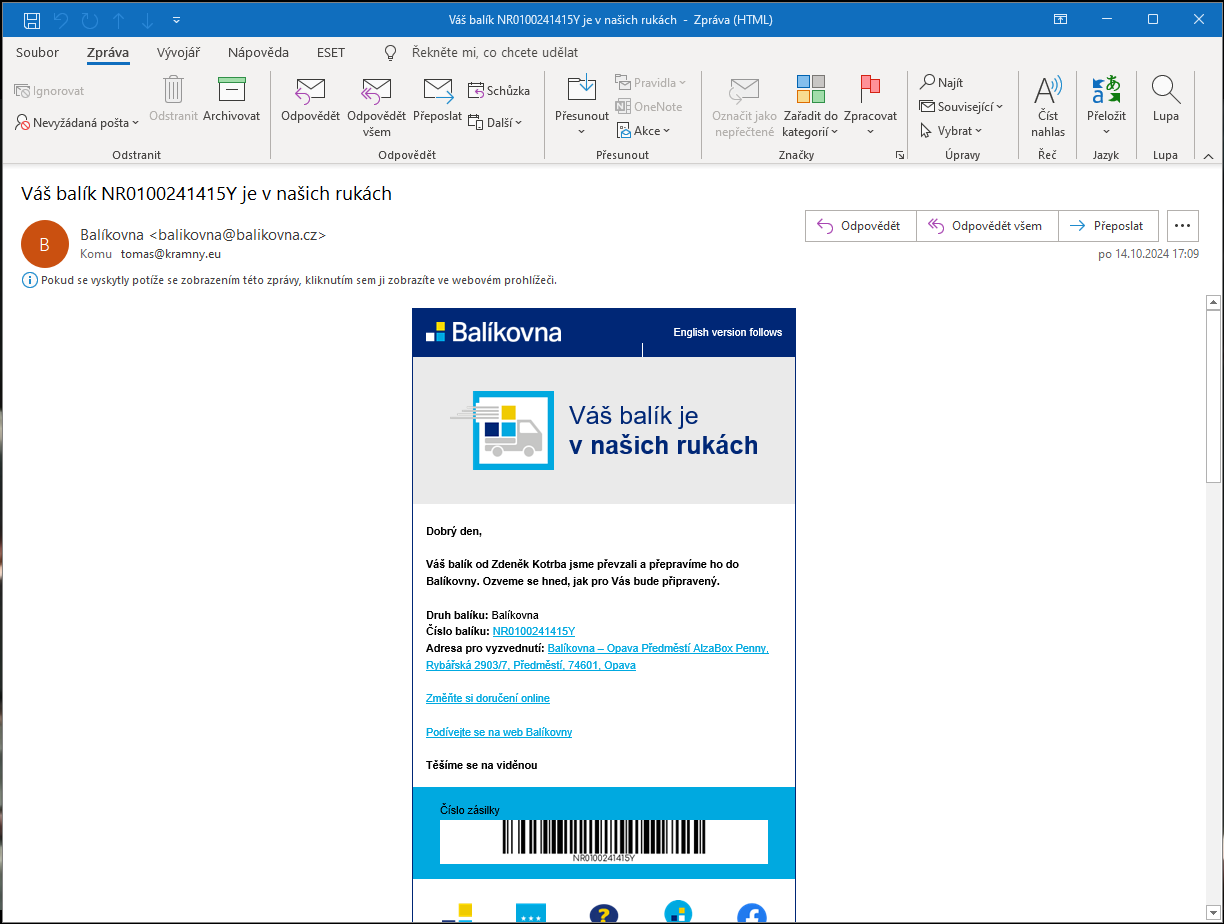Click the delivery truck image
This screenshot has width=1224, height=924.
(x=501, y=430)
